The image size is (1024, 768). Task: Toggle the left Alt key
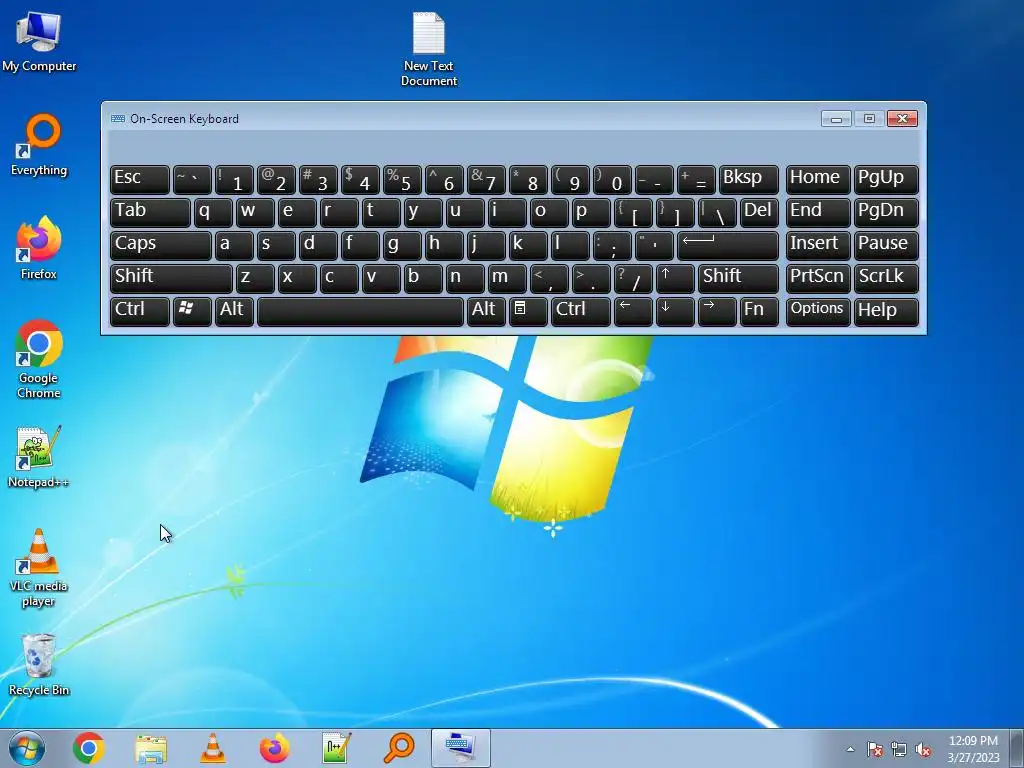click(234, 312)
